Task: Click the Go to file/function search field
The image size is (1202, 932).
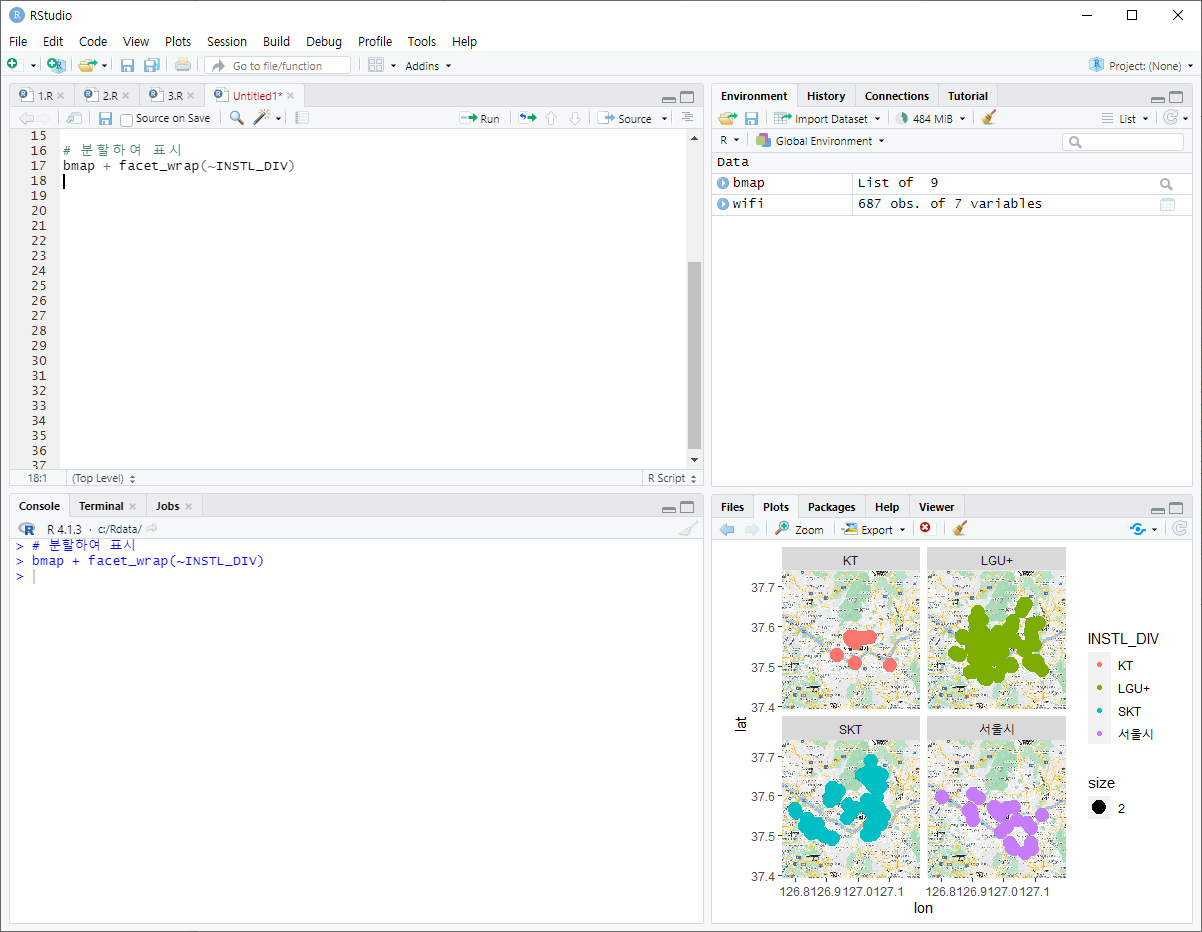Action: (x=278, y=65)
